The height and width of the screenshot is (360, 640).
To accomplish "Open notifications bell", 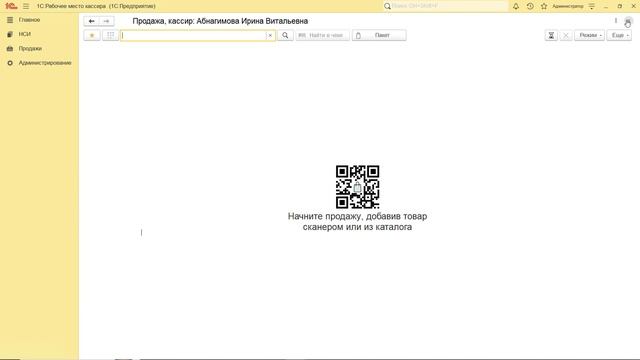I will coord(516,6).
